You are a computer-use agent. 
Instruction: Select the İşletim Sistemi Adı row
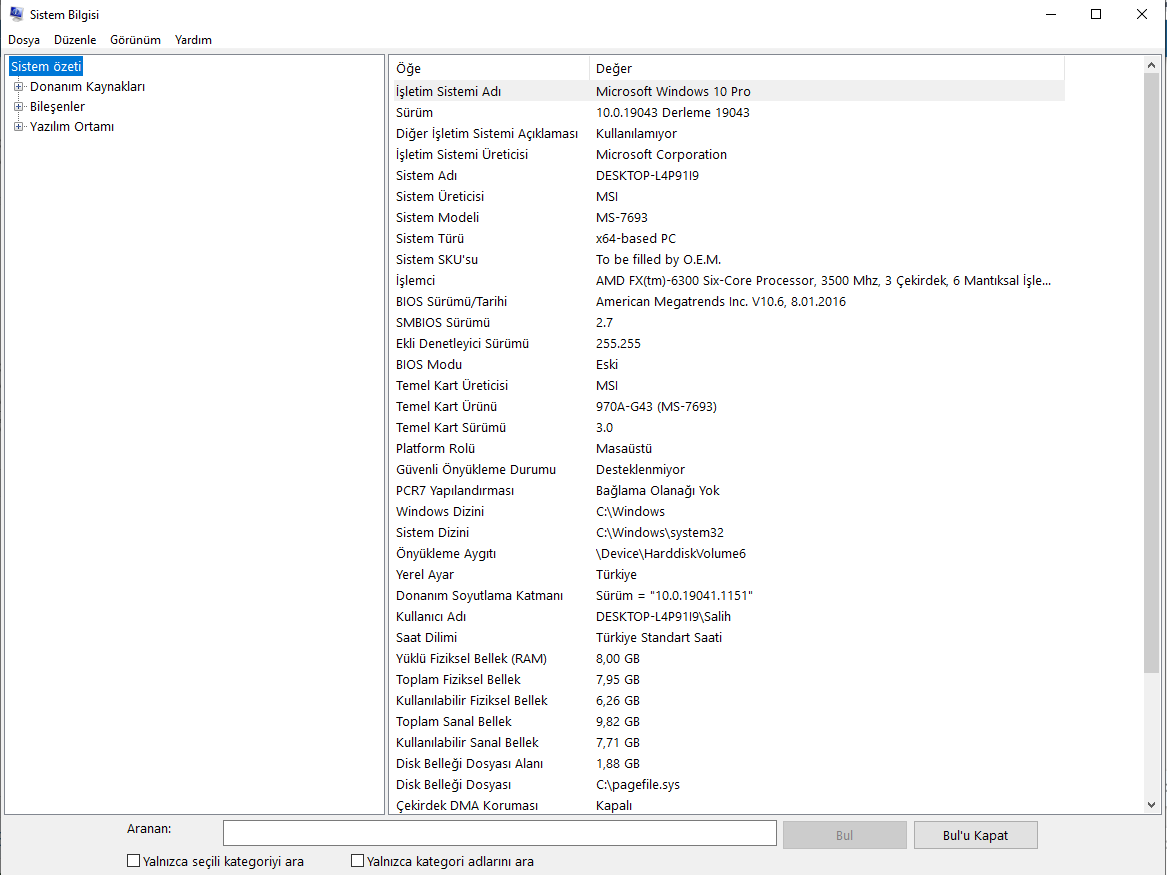point(729,92)
